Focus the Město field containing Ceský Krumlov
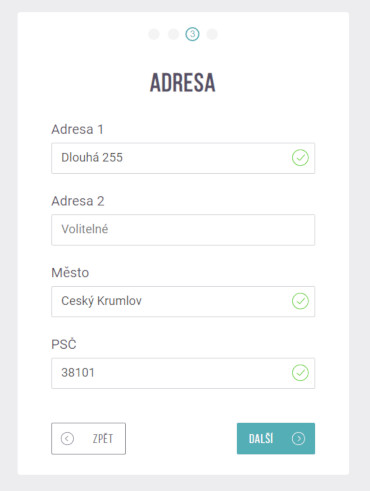This screenshot has width=370, height=491. [x=183, y=301]
